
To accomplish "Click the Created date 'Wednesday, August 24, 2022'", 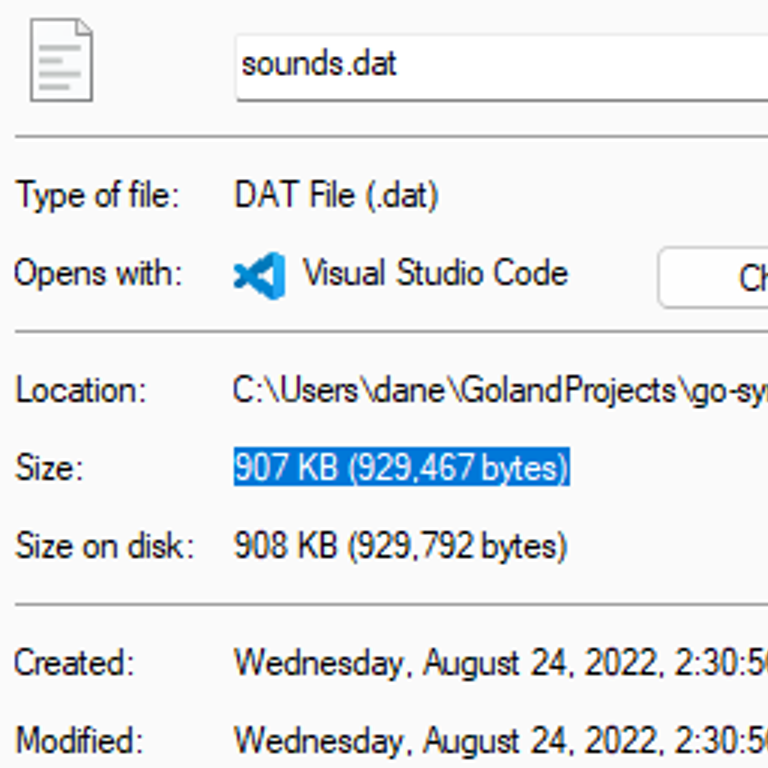I will click(445, 664).
